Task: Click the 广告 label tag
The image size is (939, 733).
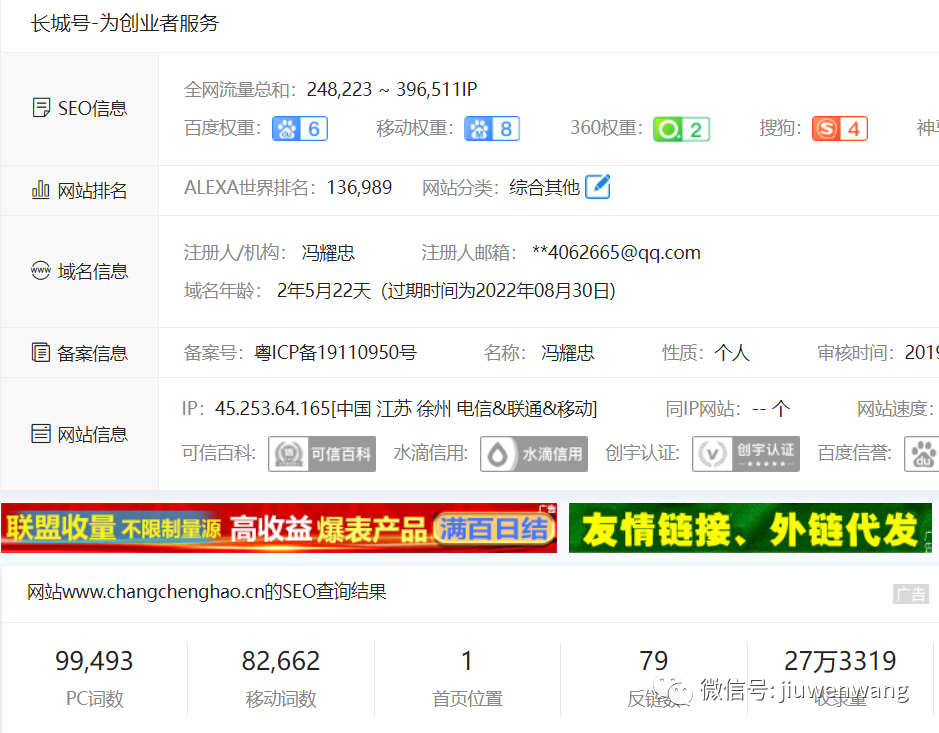Action: pos(911,594)
